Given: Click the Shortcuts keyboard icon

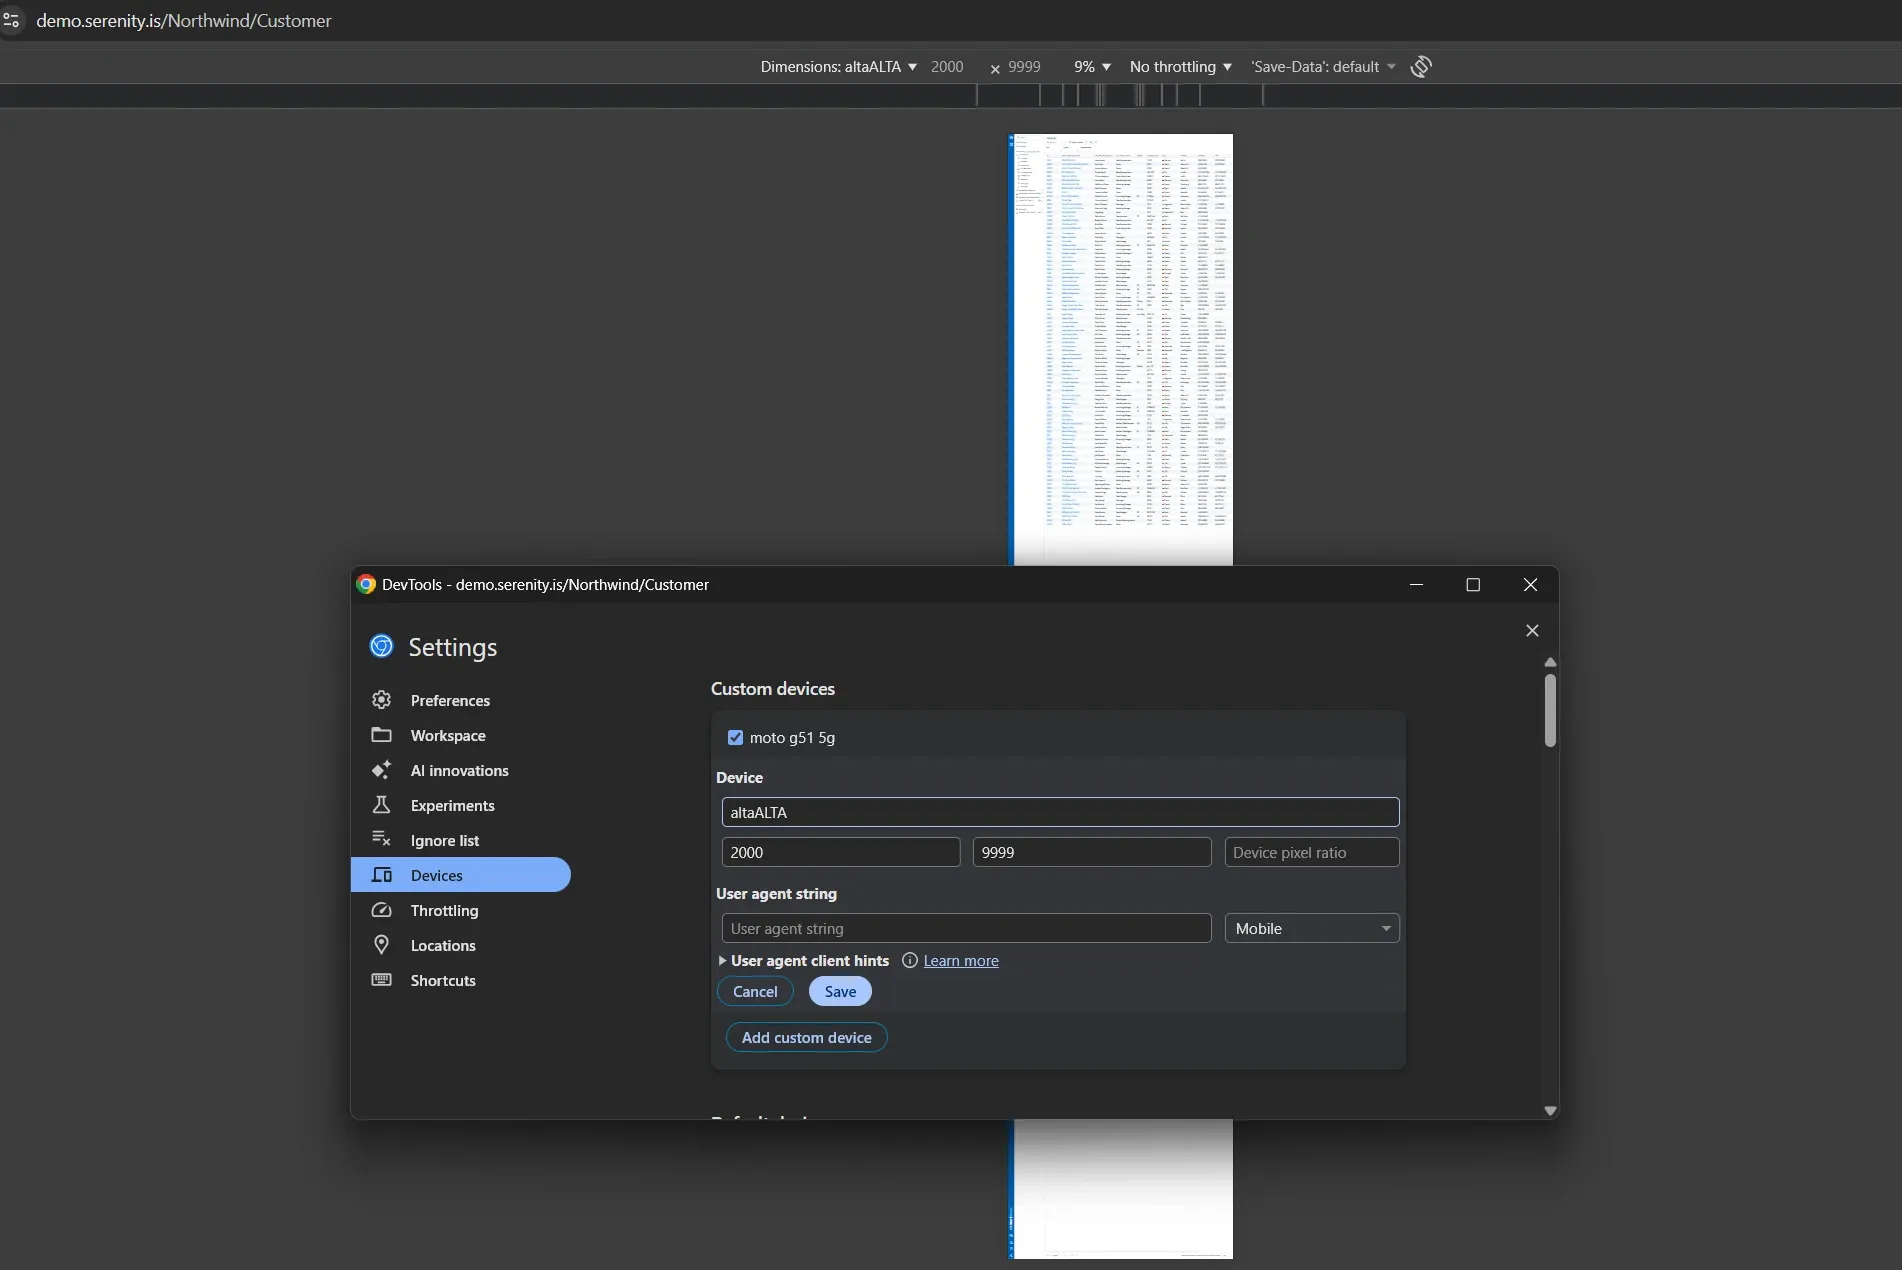Looking at the screenshot, I should tap(381, 980).
